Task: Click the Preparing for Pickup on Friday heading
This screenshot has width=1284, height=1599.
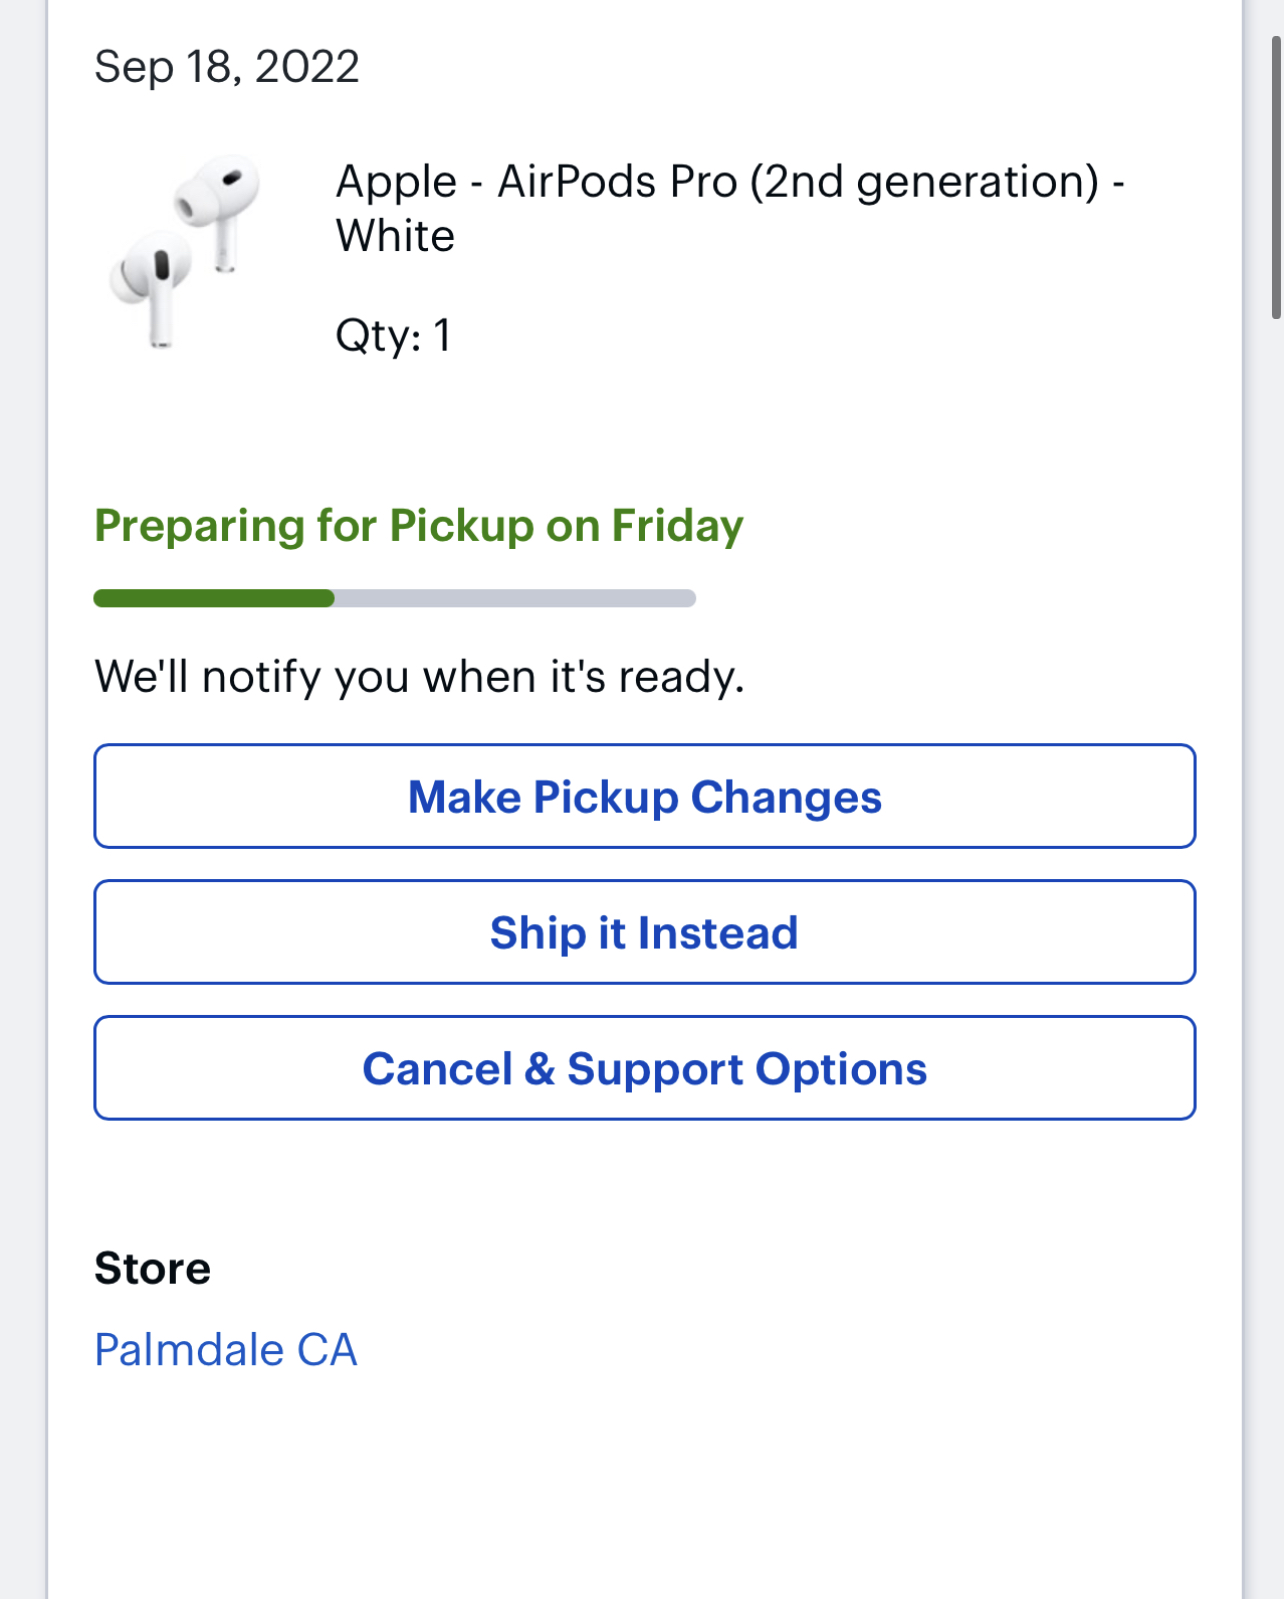Action: tap(419, 526)
